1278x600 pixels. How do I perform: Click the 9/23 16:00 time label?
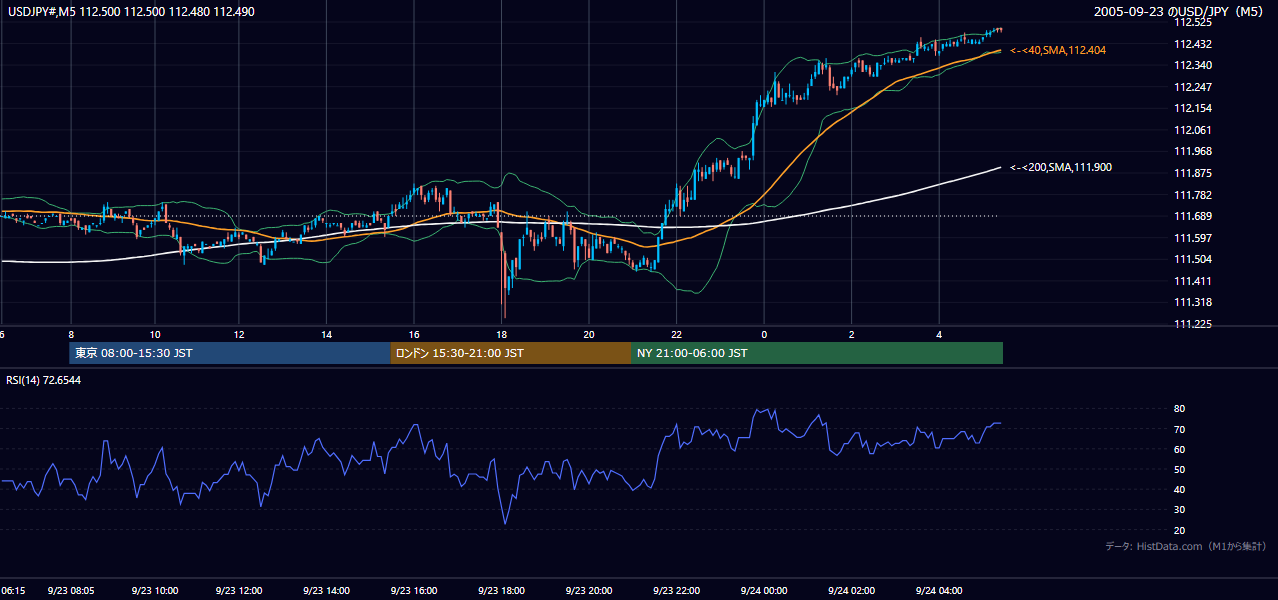(x=414, y=591)
